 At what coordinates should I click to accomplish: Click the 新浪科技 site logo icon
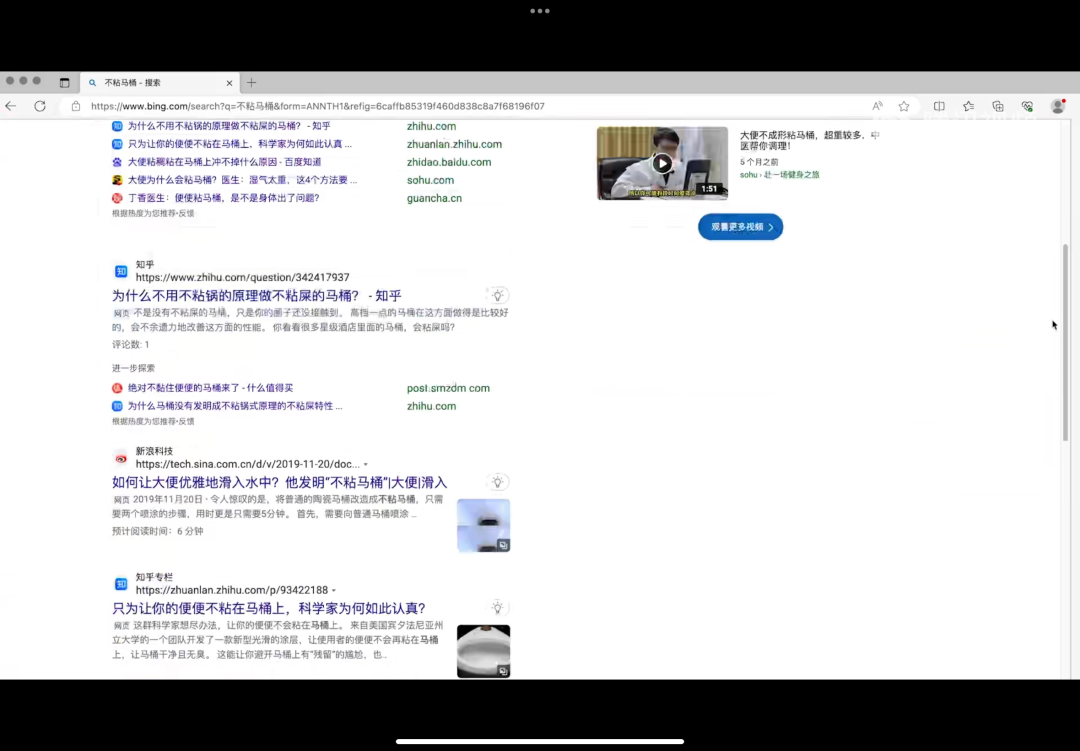(x=121, y=458)
